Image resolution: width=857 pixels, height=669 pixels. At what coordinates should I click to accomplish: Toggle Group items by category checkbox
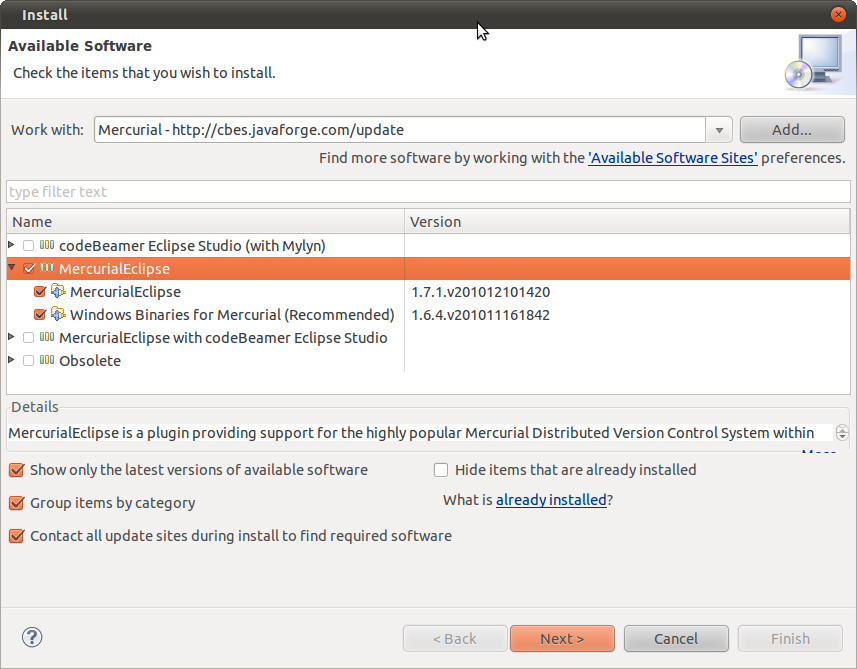pyautogui.click(x=16, y=503)
